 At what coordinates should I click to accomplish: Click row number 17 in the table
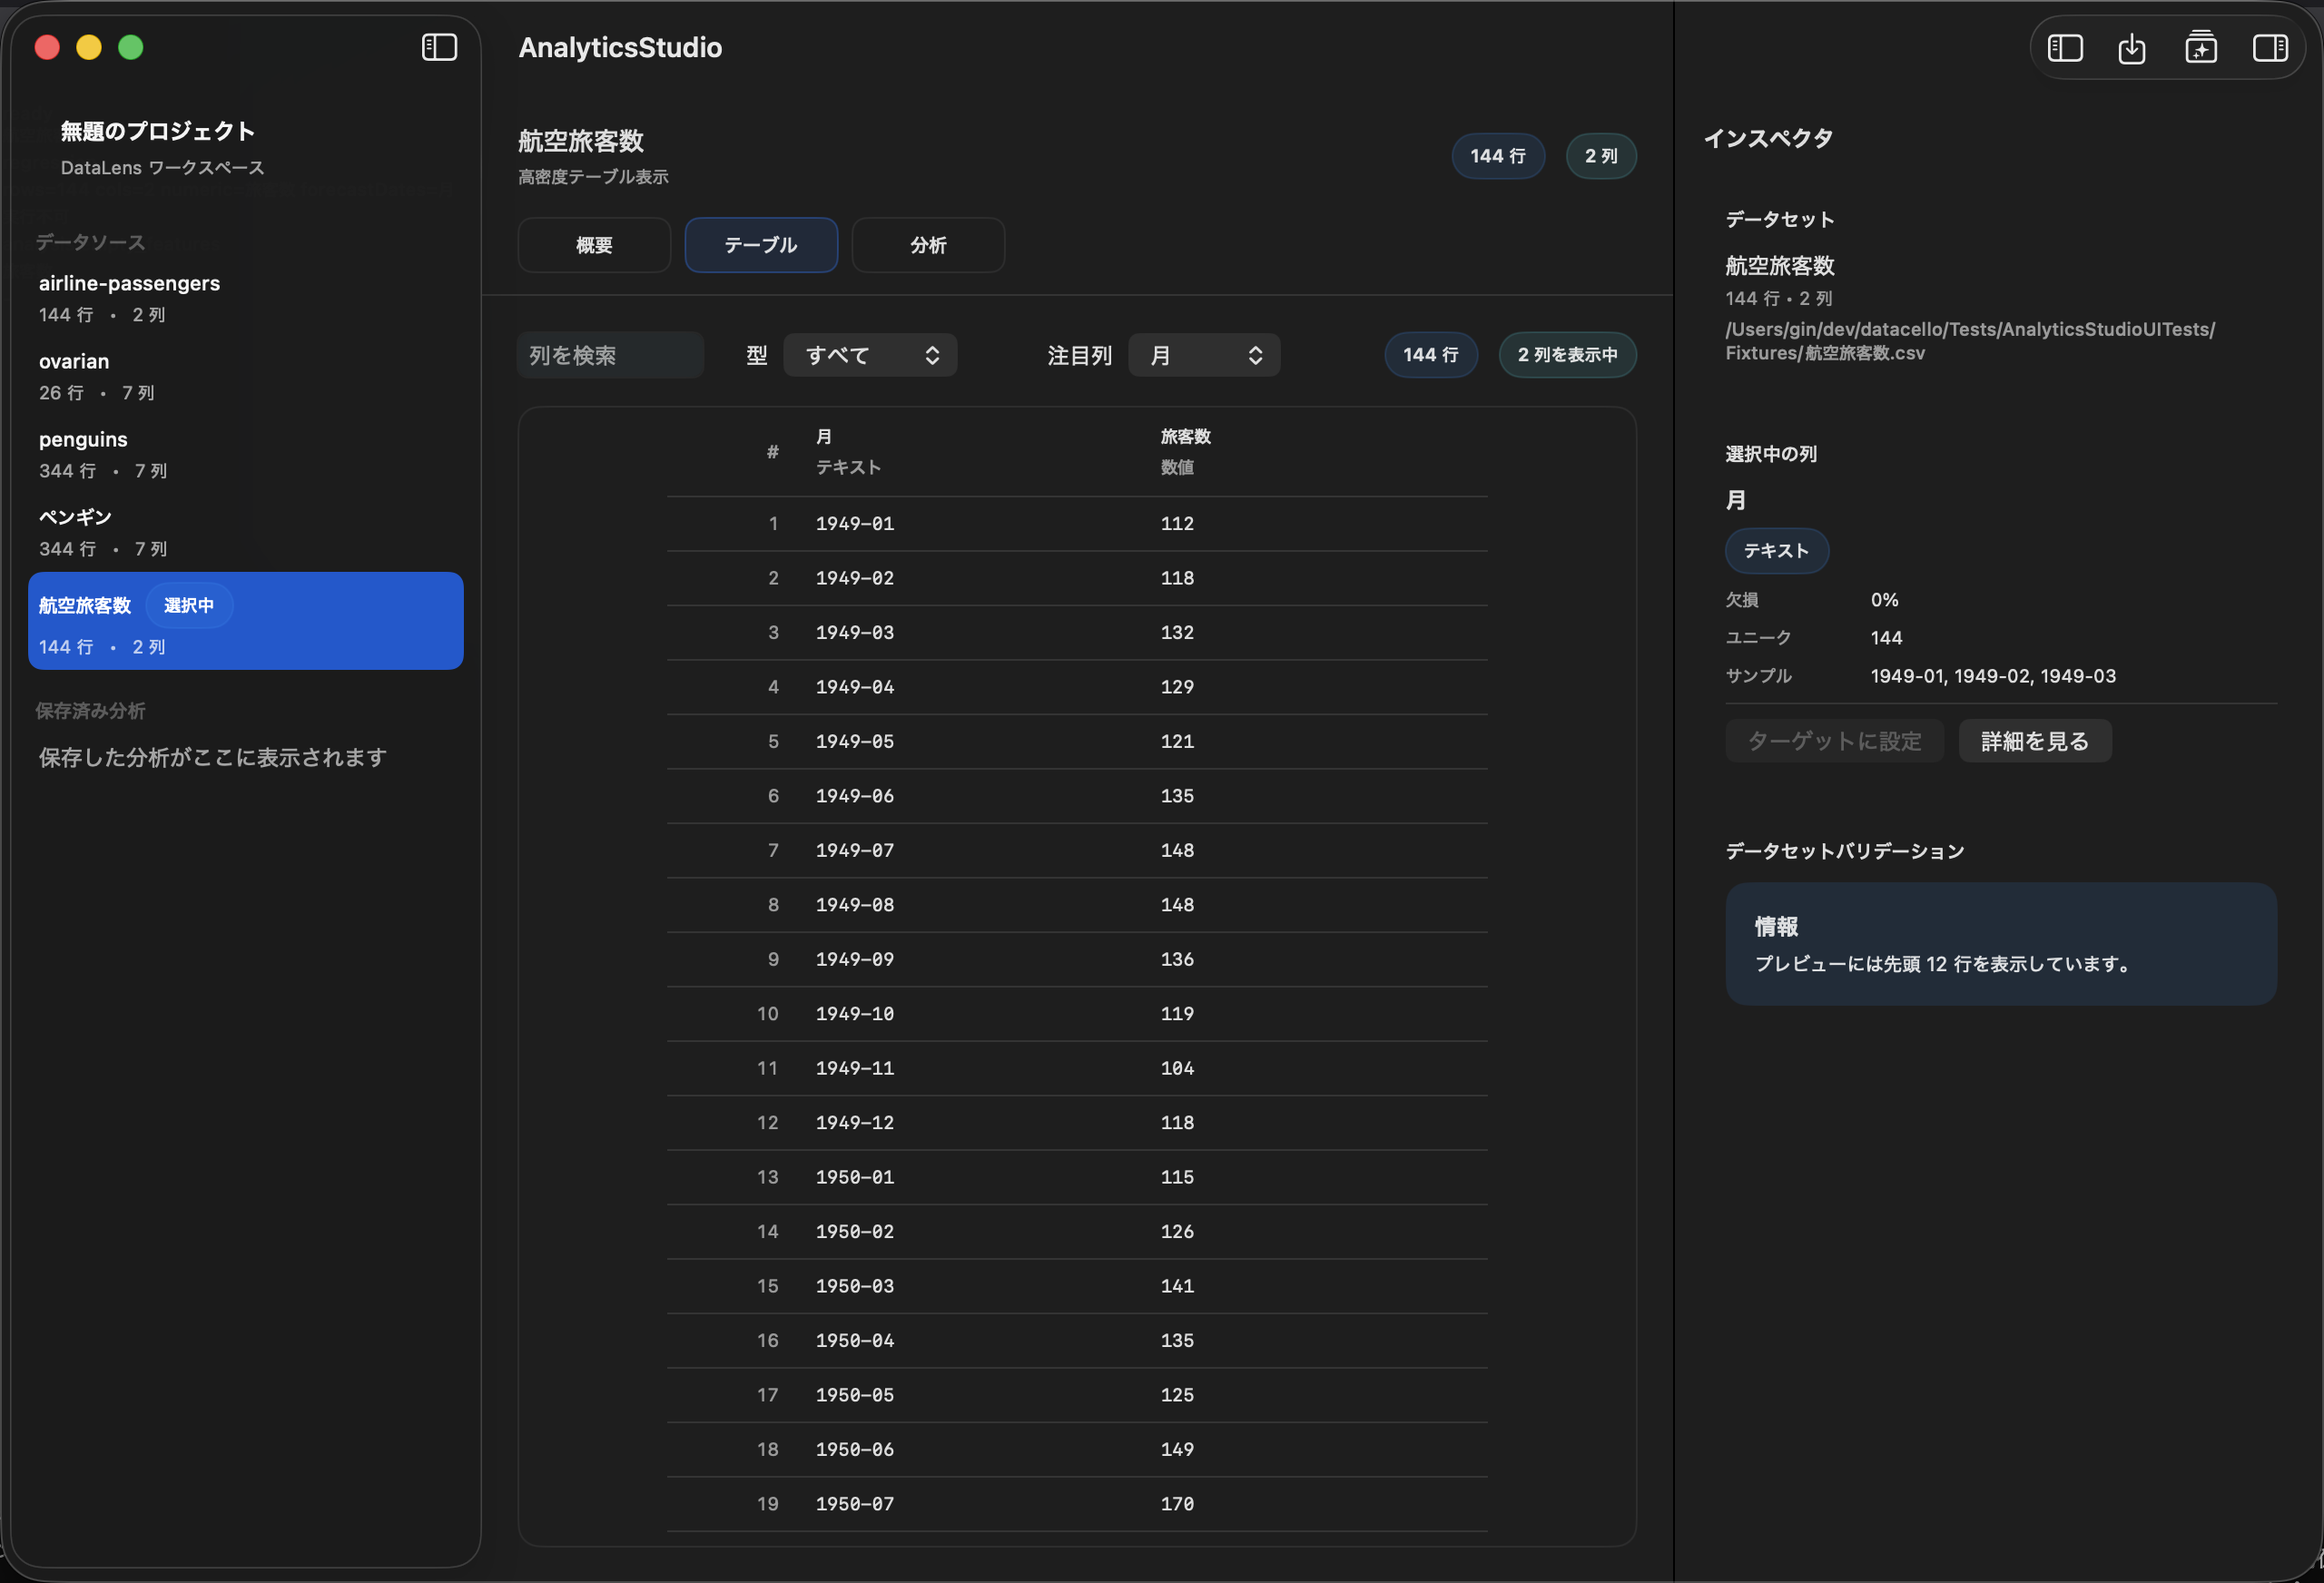click(x=768, y=1395)
